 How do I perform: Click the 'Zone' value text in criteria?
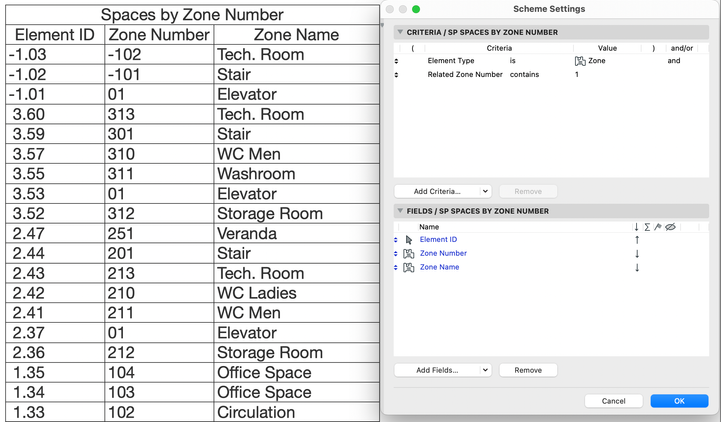click(597, 61)
